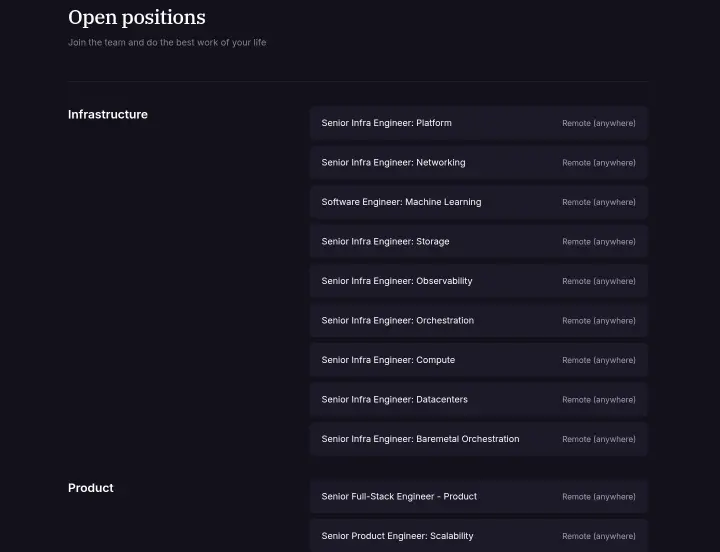Viewport: 720px width, 552px height.
Task: Click Senior Infra Engineer: Orchestration job
Action: (478, 321)
